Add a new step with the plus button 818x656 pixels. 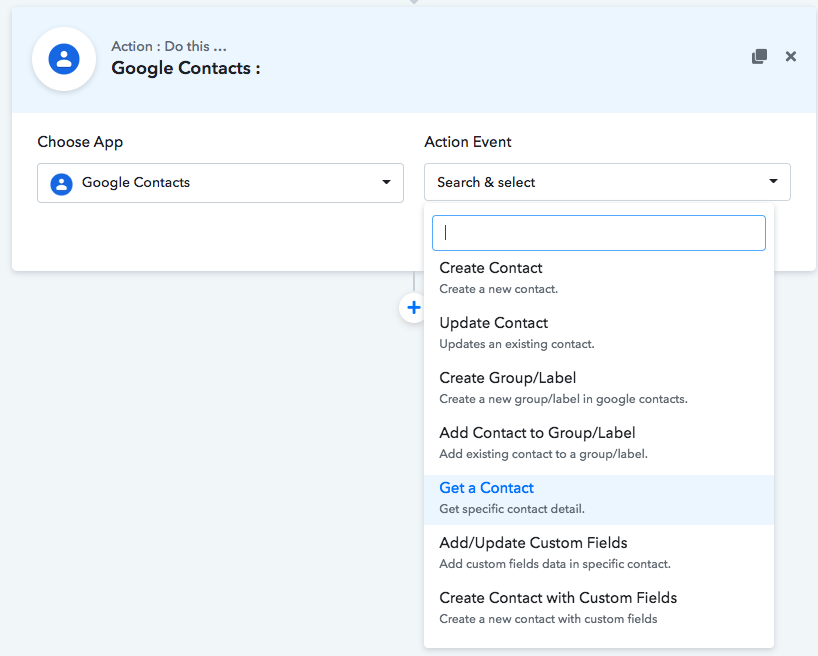(x=413, y=308)
